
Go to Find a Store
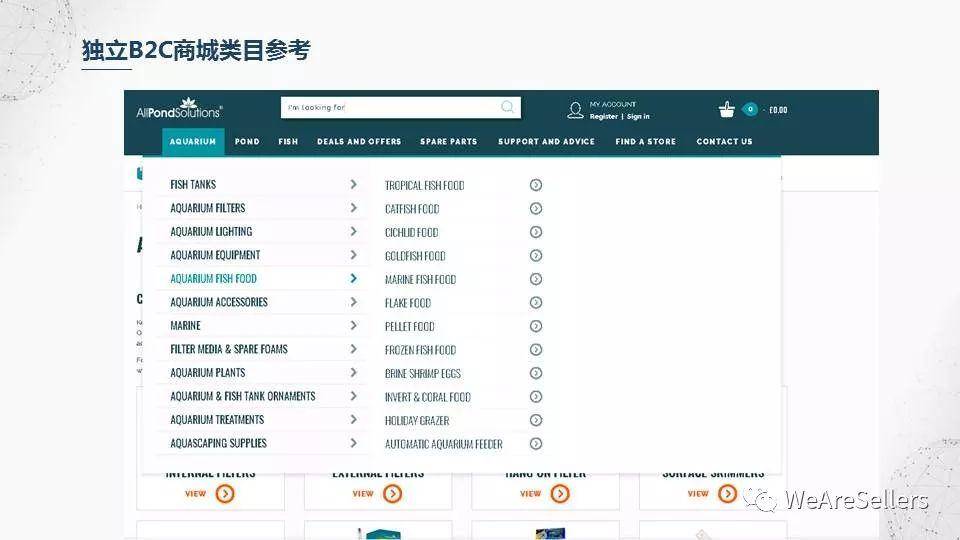pyautogui.click(x=646, y=141)
